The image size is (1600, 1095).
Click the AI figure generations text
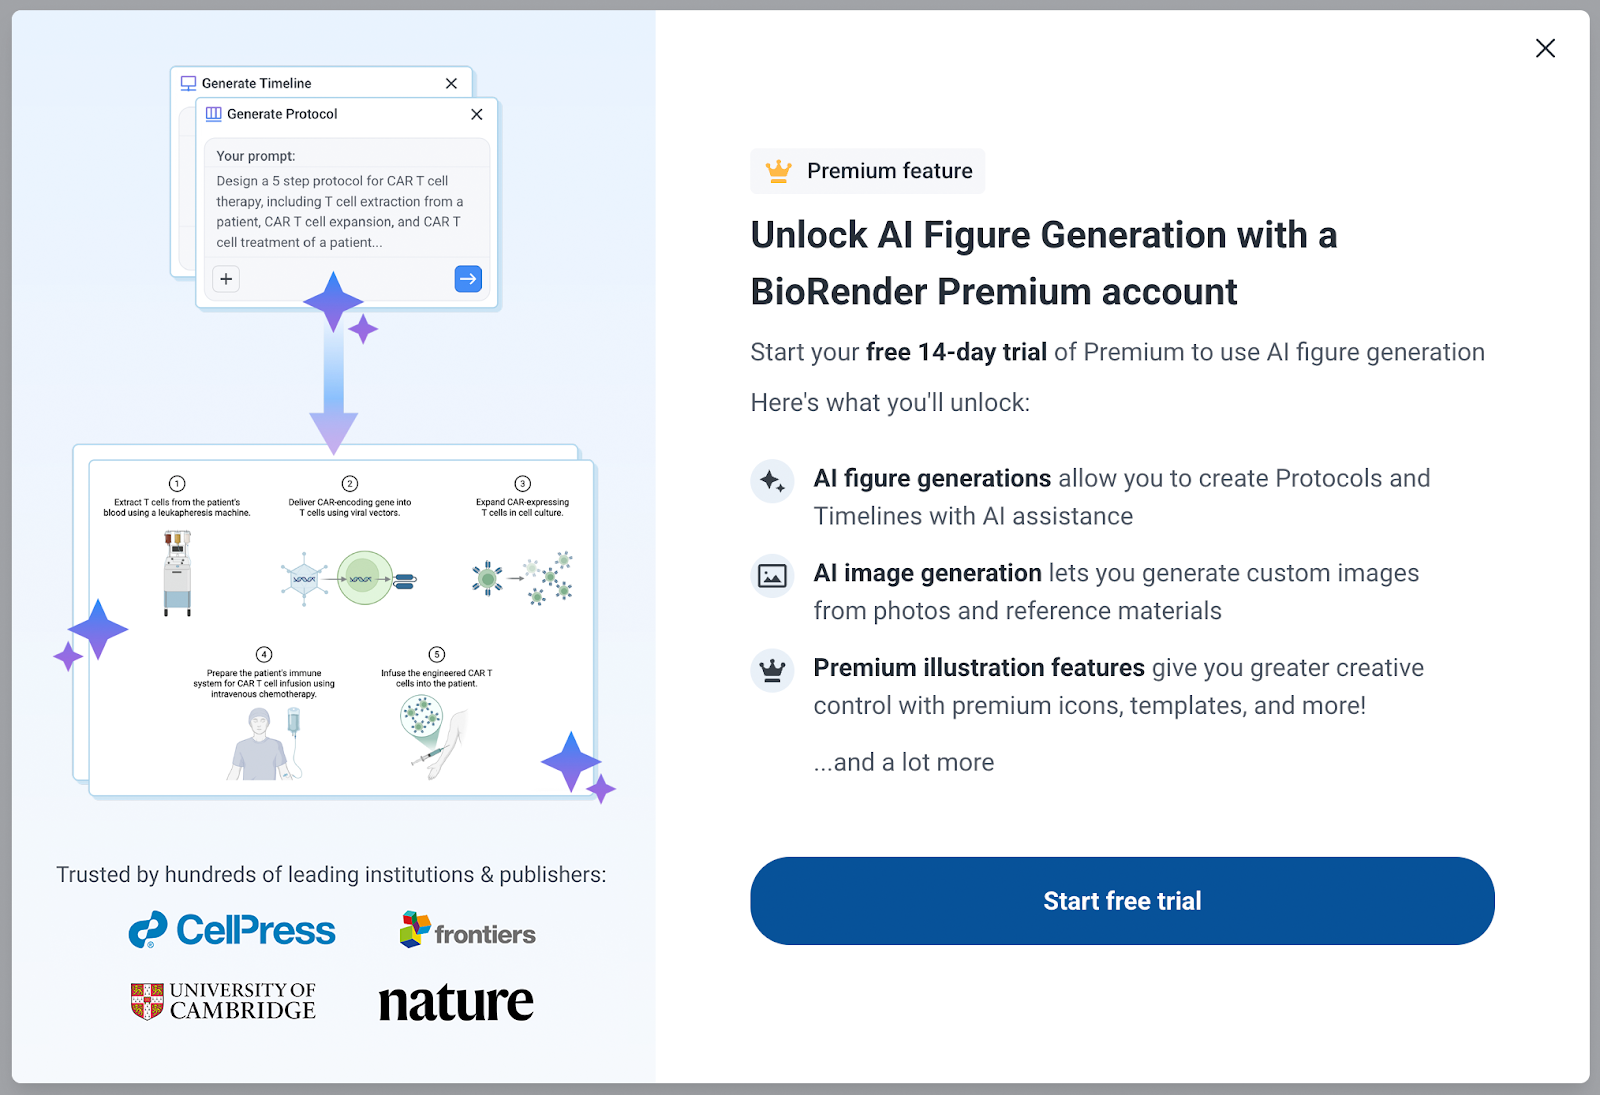pos(932,479)
